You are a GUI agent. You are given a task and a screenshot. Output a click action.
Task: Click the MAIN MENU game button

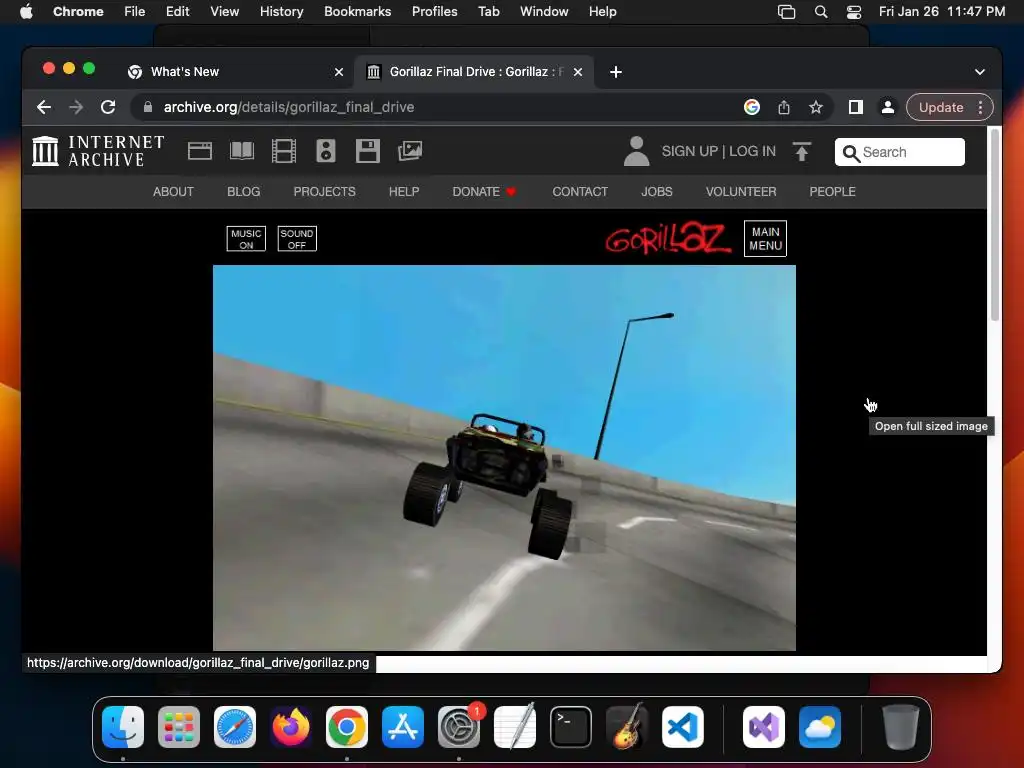coord(765,239)
